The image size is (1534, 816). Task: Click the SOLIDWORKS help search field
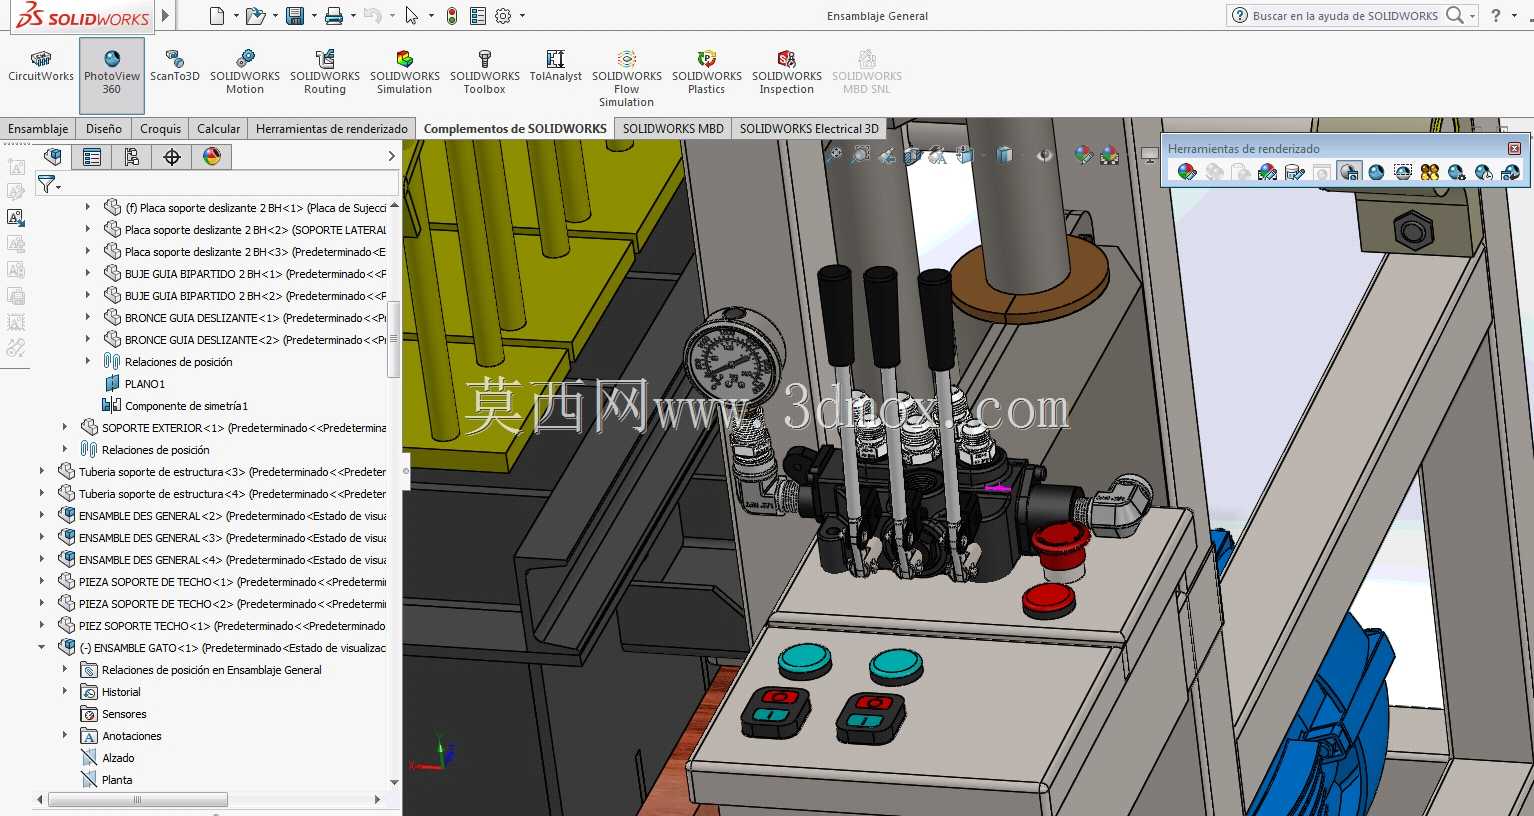[1344, 16]
